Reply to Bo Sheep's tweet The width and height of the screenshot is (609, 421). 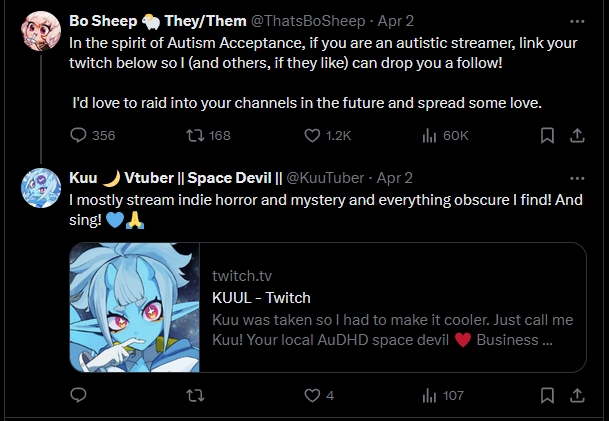80,135
